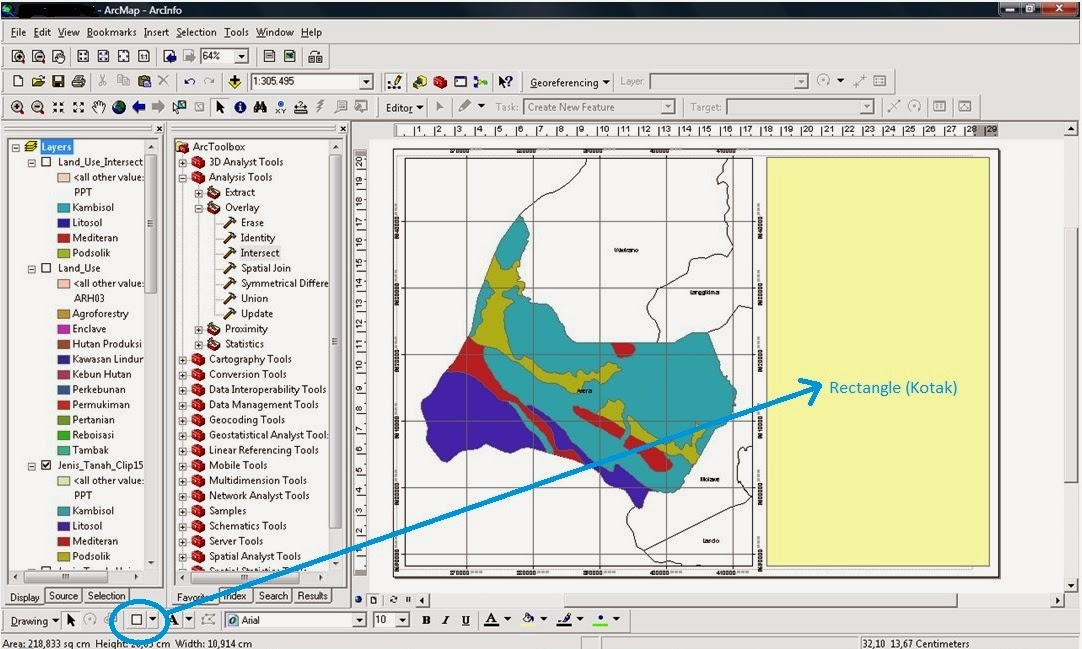Click the Editor toolbar button

coord(404,107)
